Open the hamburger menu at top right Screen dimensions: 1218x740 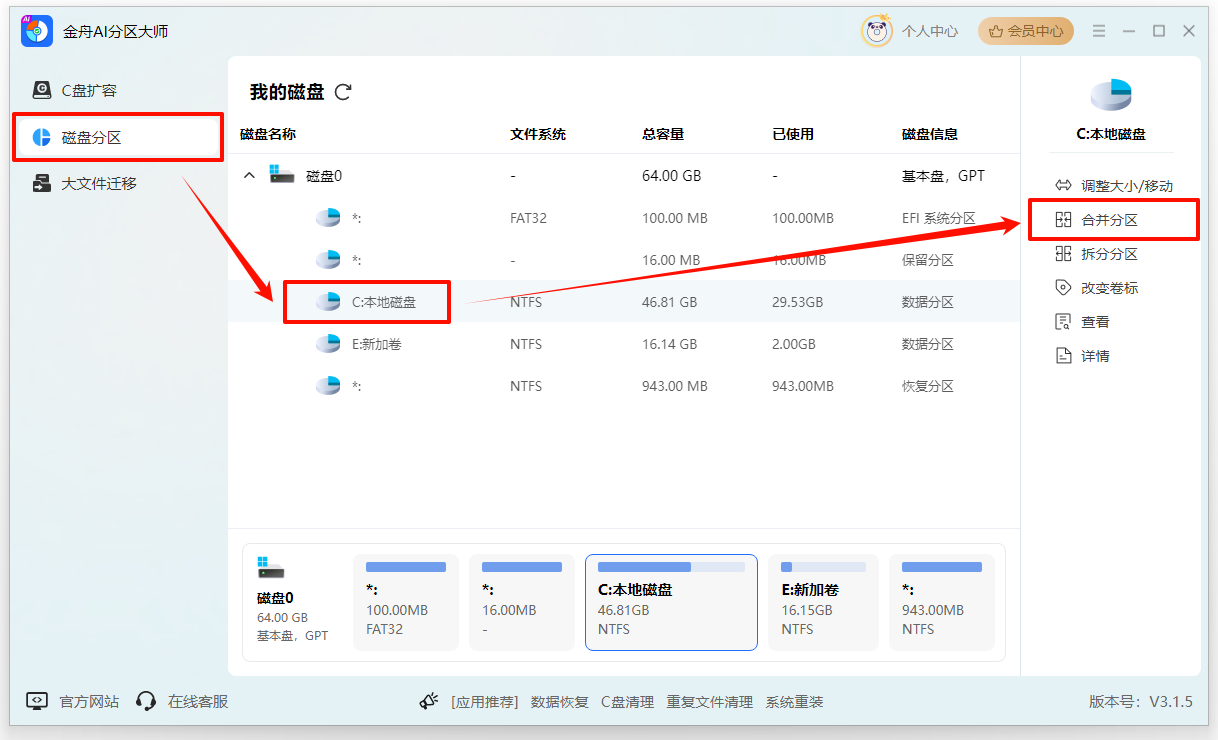[1098, 31]
